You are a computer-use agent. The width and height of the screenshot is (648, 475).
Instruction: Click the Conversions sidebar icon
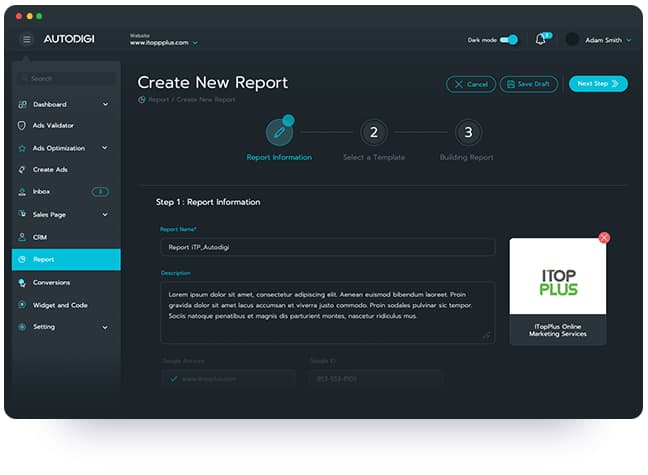click(x=22, y=283)
